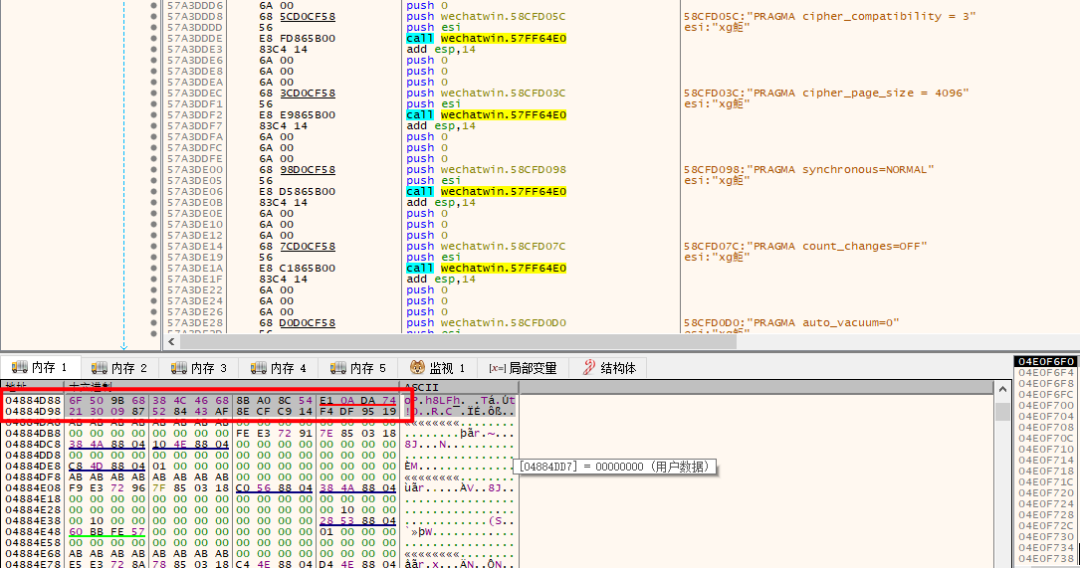
Task: Toggle breakpoint dot at row 57A3DDDE
Action: (154, 39)
